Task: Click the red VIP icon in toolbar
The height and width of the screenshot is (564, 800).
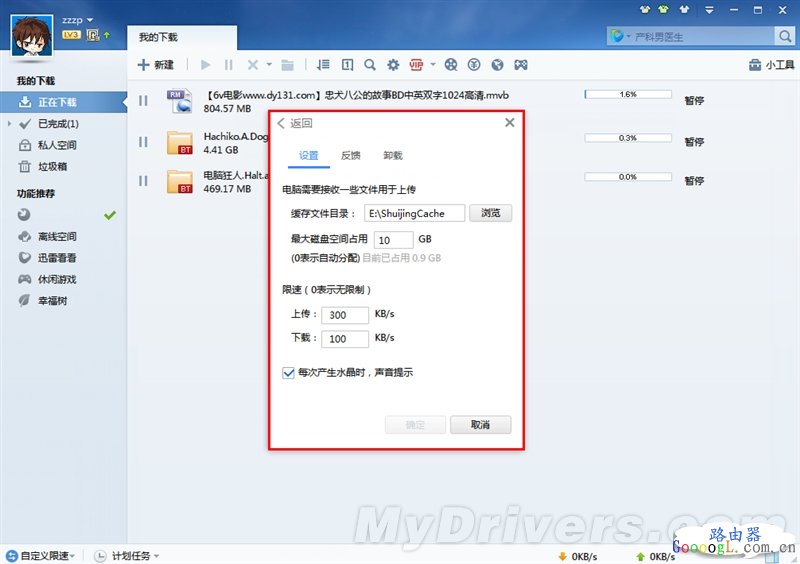Action: click(416, 65)
